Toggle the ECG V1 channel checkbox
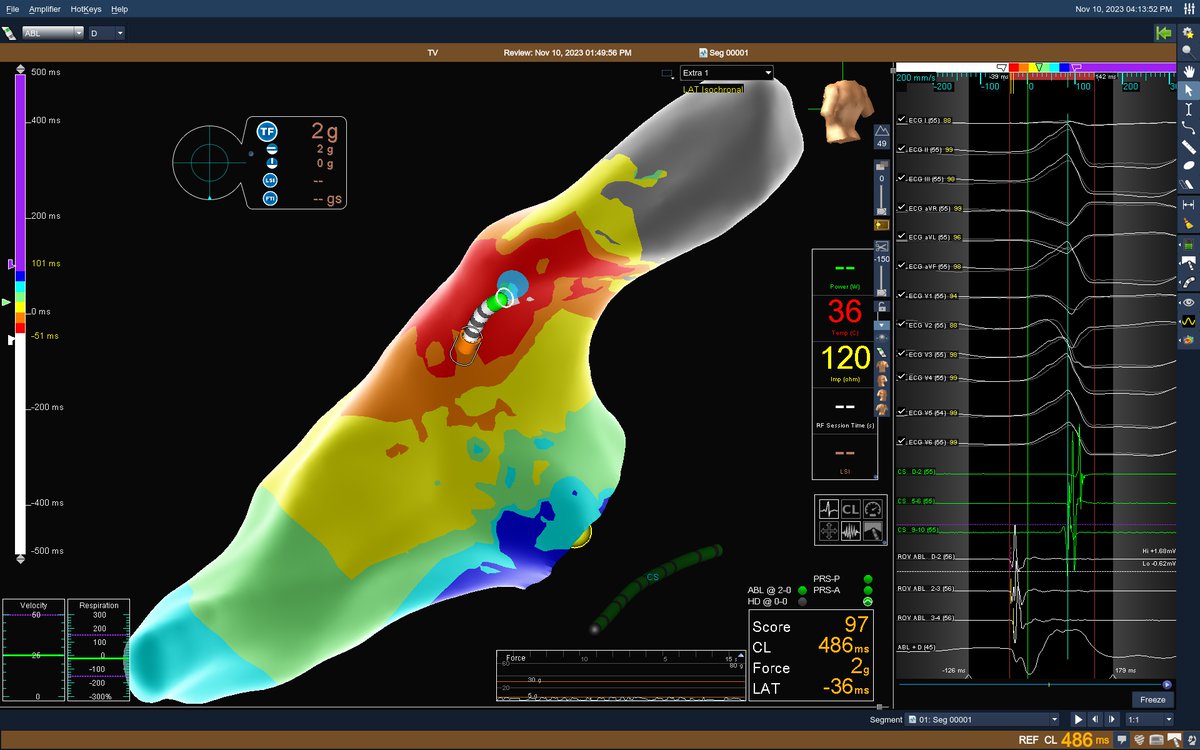1200x750 pixels. pos(900,296)
